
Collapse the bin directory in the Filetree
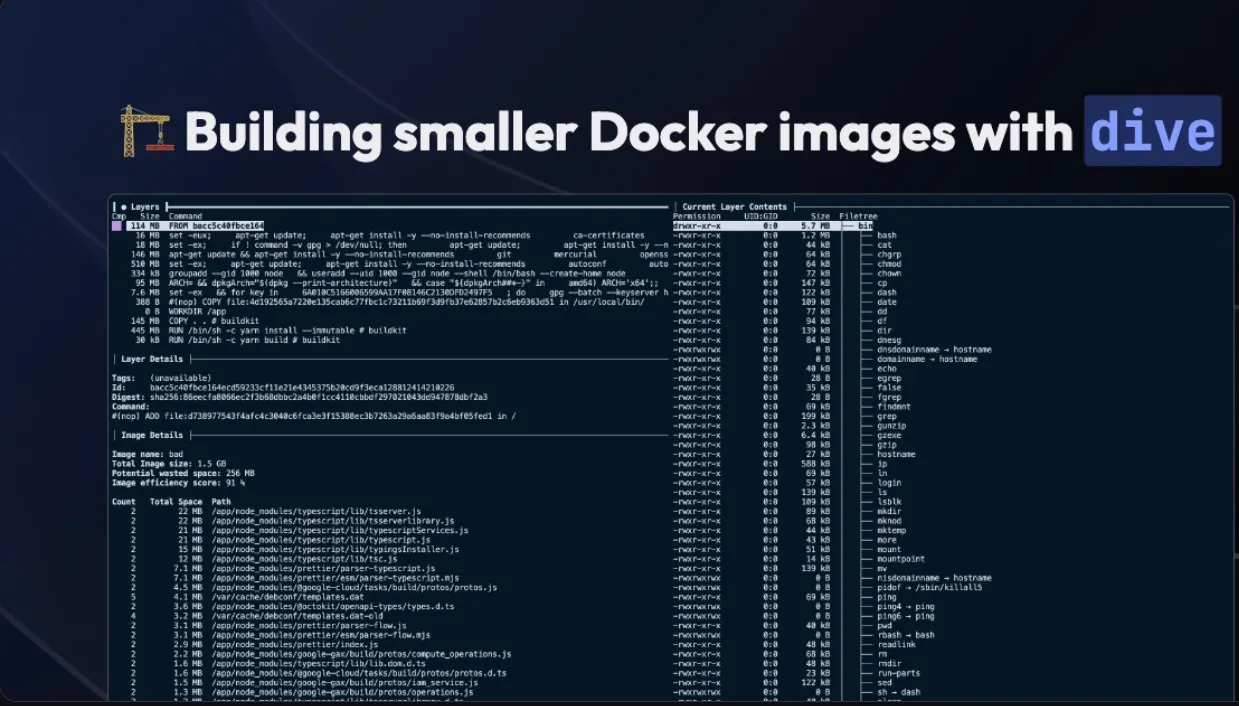click(864, 226)
